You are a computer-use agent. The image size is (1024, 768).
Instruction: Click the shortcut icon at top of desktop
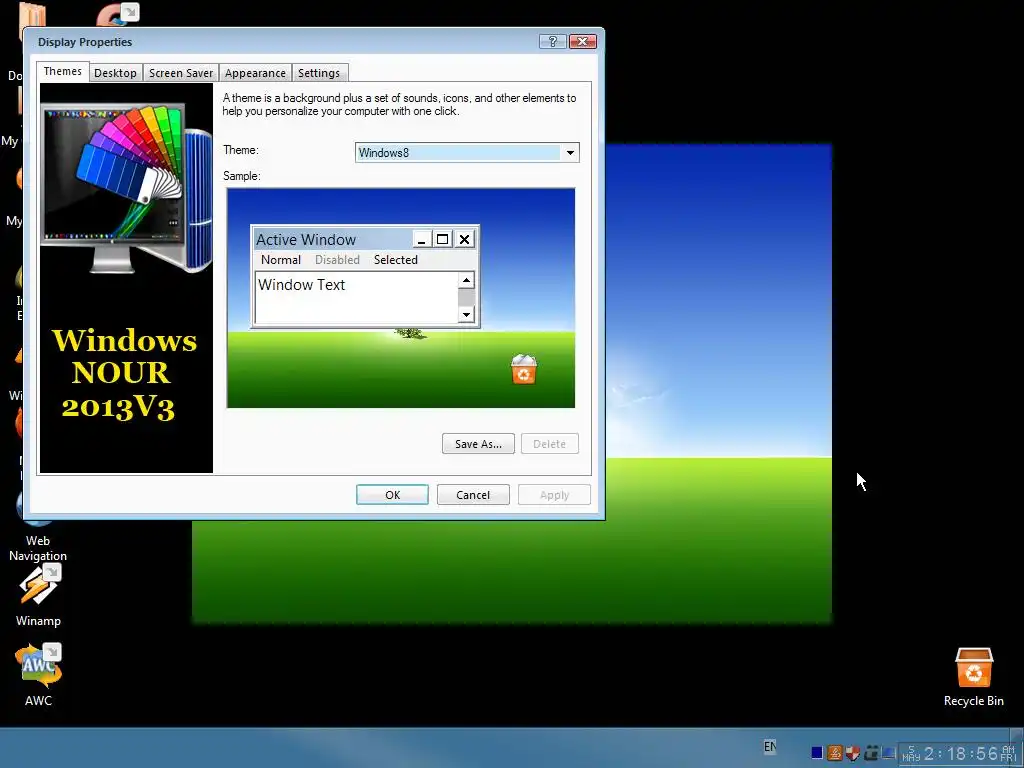[118, 14]
